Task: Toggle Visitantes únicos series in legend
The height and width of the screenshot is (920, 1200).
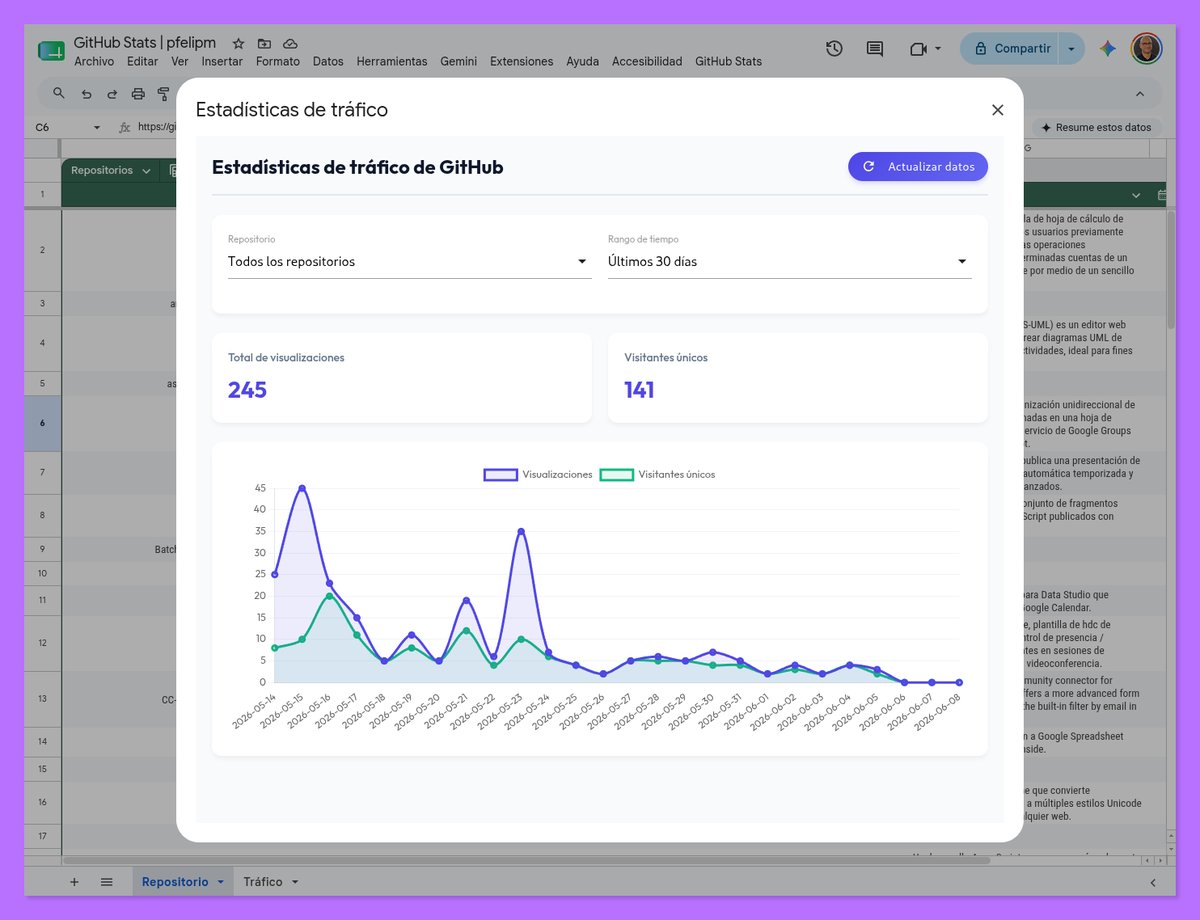Action: [657, 474]
